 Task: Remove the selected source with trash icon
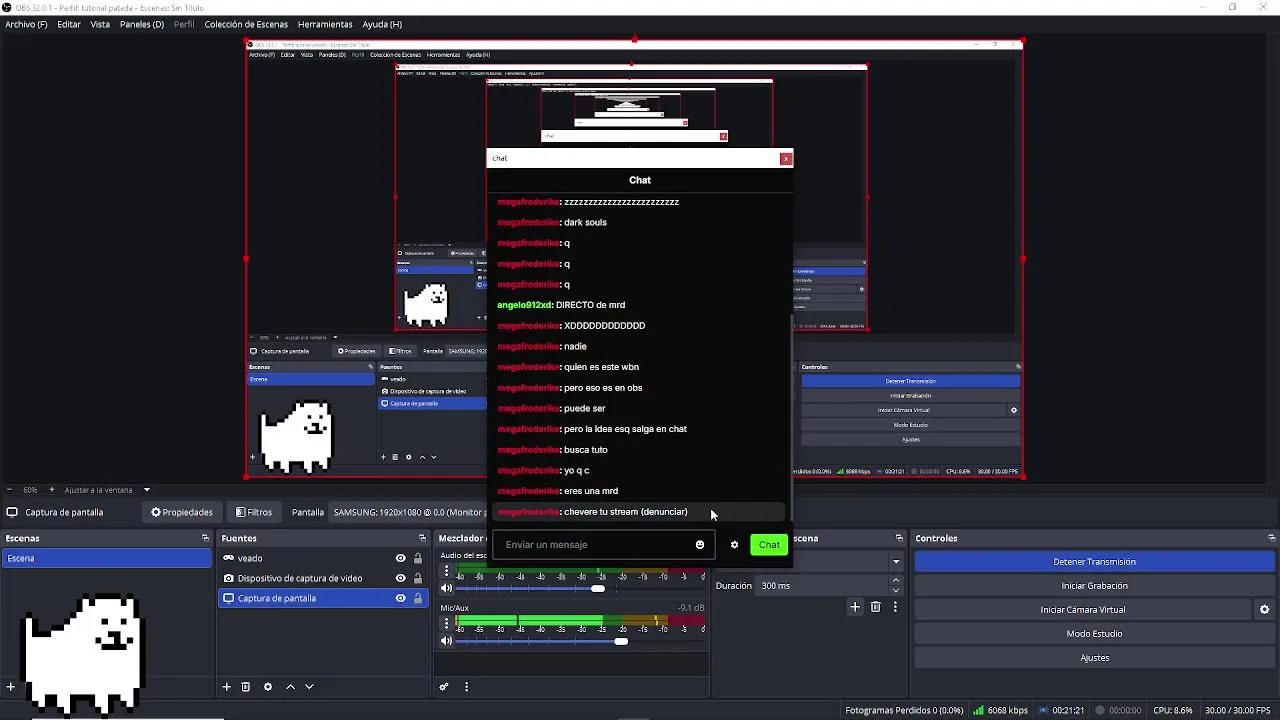tap(246, 687)
